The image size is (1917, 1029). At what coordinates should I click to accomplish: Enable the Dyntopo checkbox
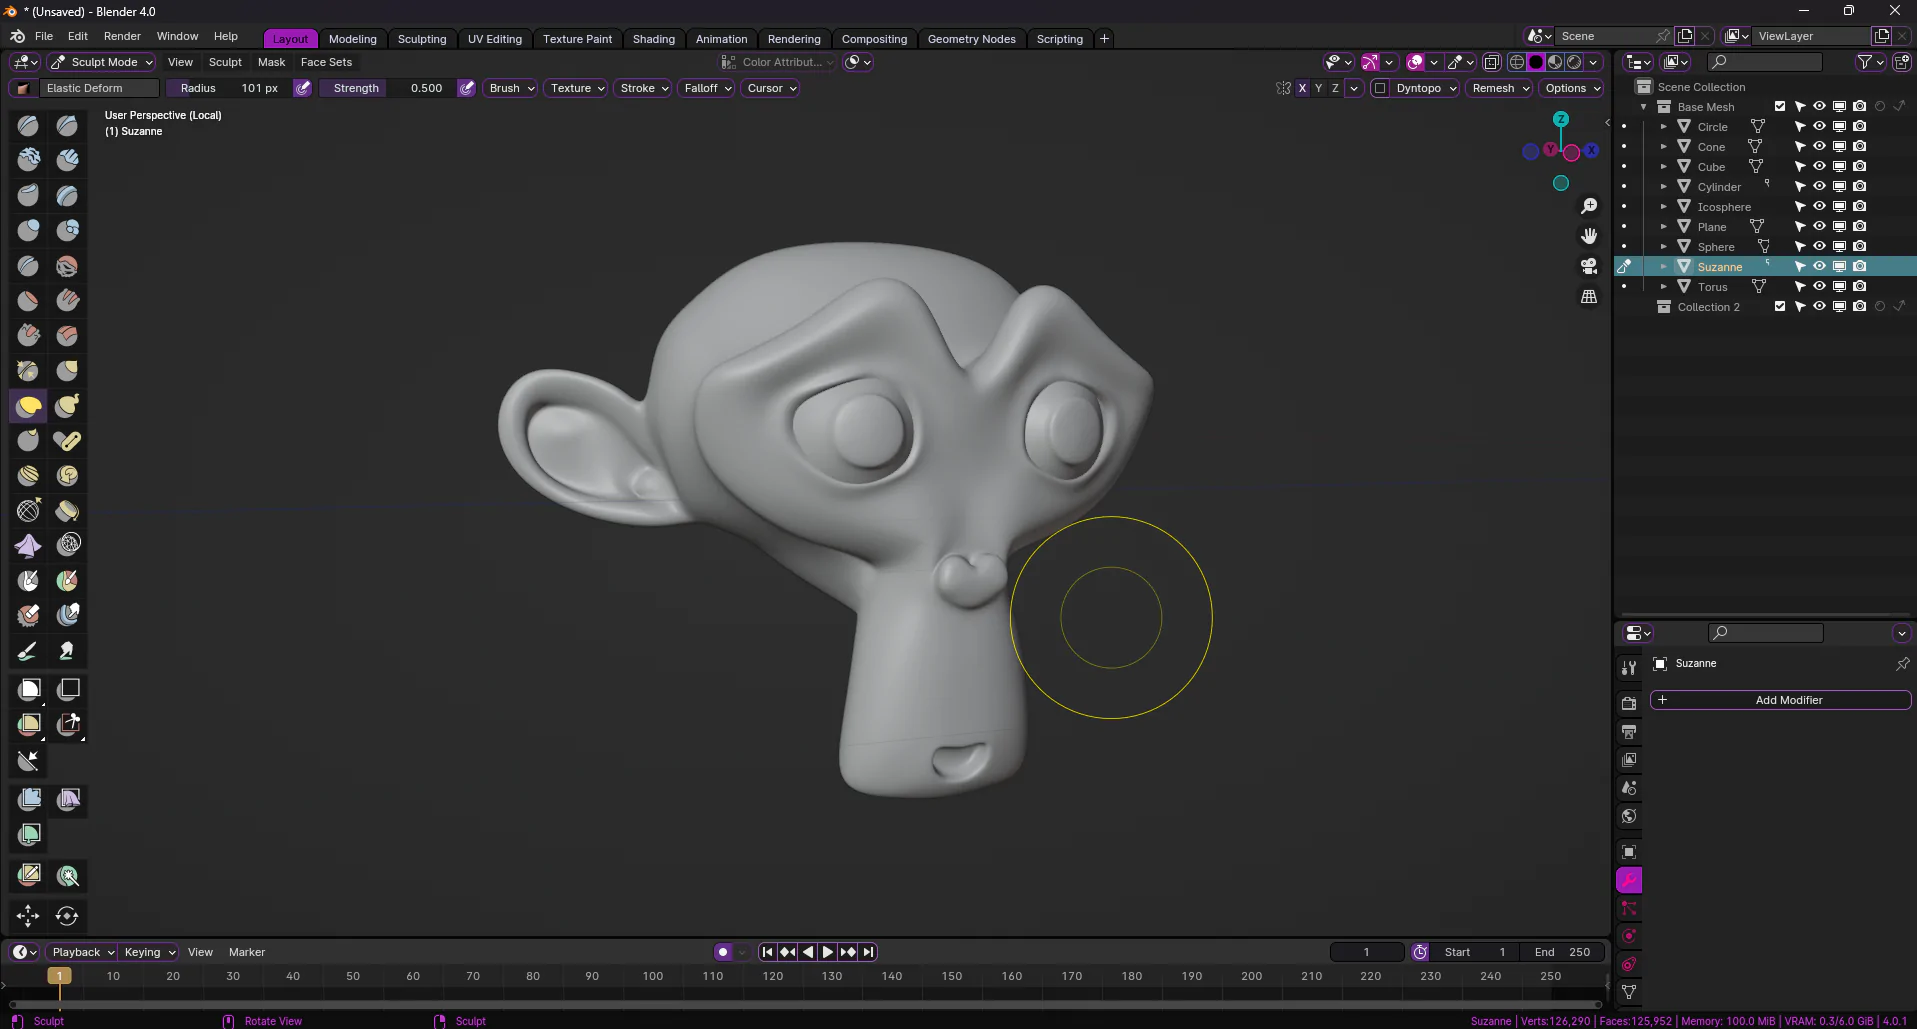(1380, 88)
